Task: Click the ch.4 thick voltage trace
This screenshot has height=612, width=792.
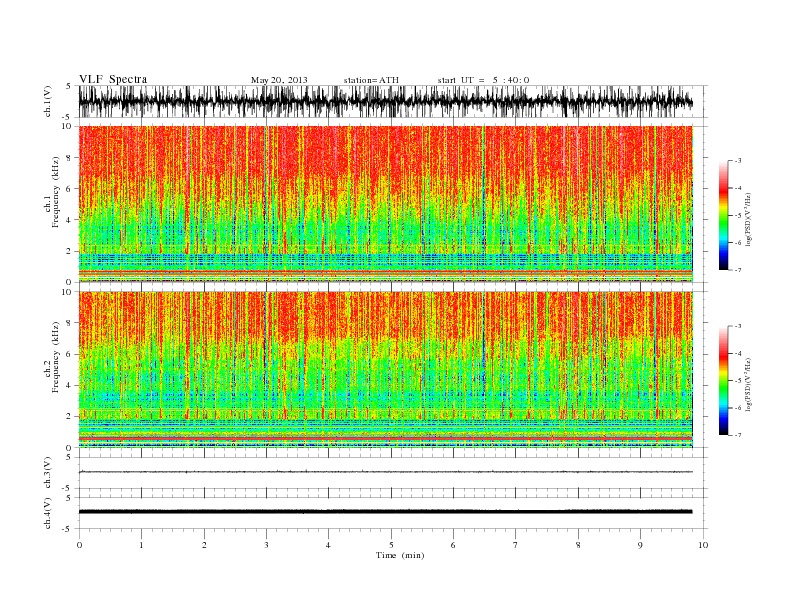Action: (x=386, y=512)
